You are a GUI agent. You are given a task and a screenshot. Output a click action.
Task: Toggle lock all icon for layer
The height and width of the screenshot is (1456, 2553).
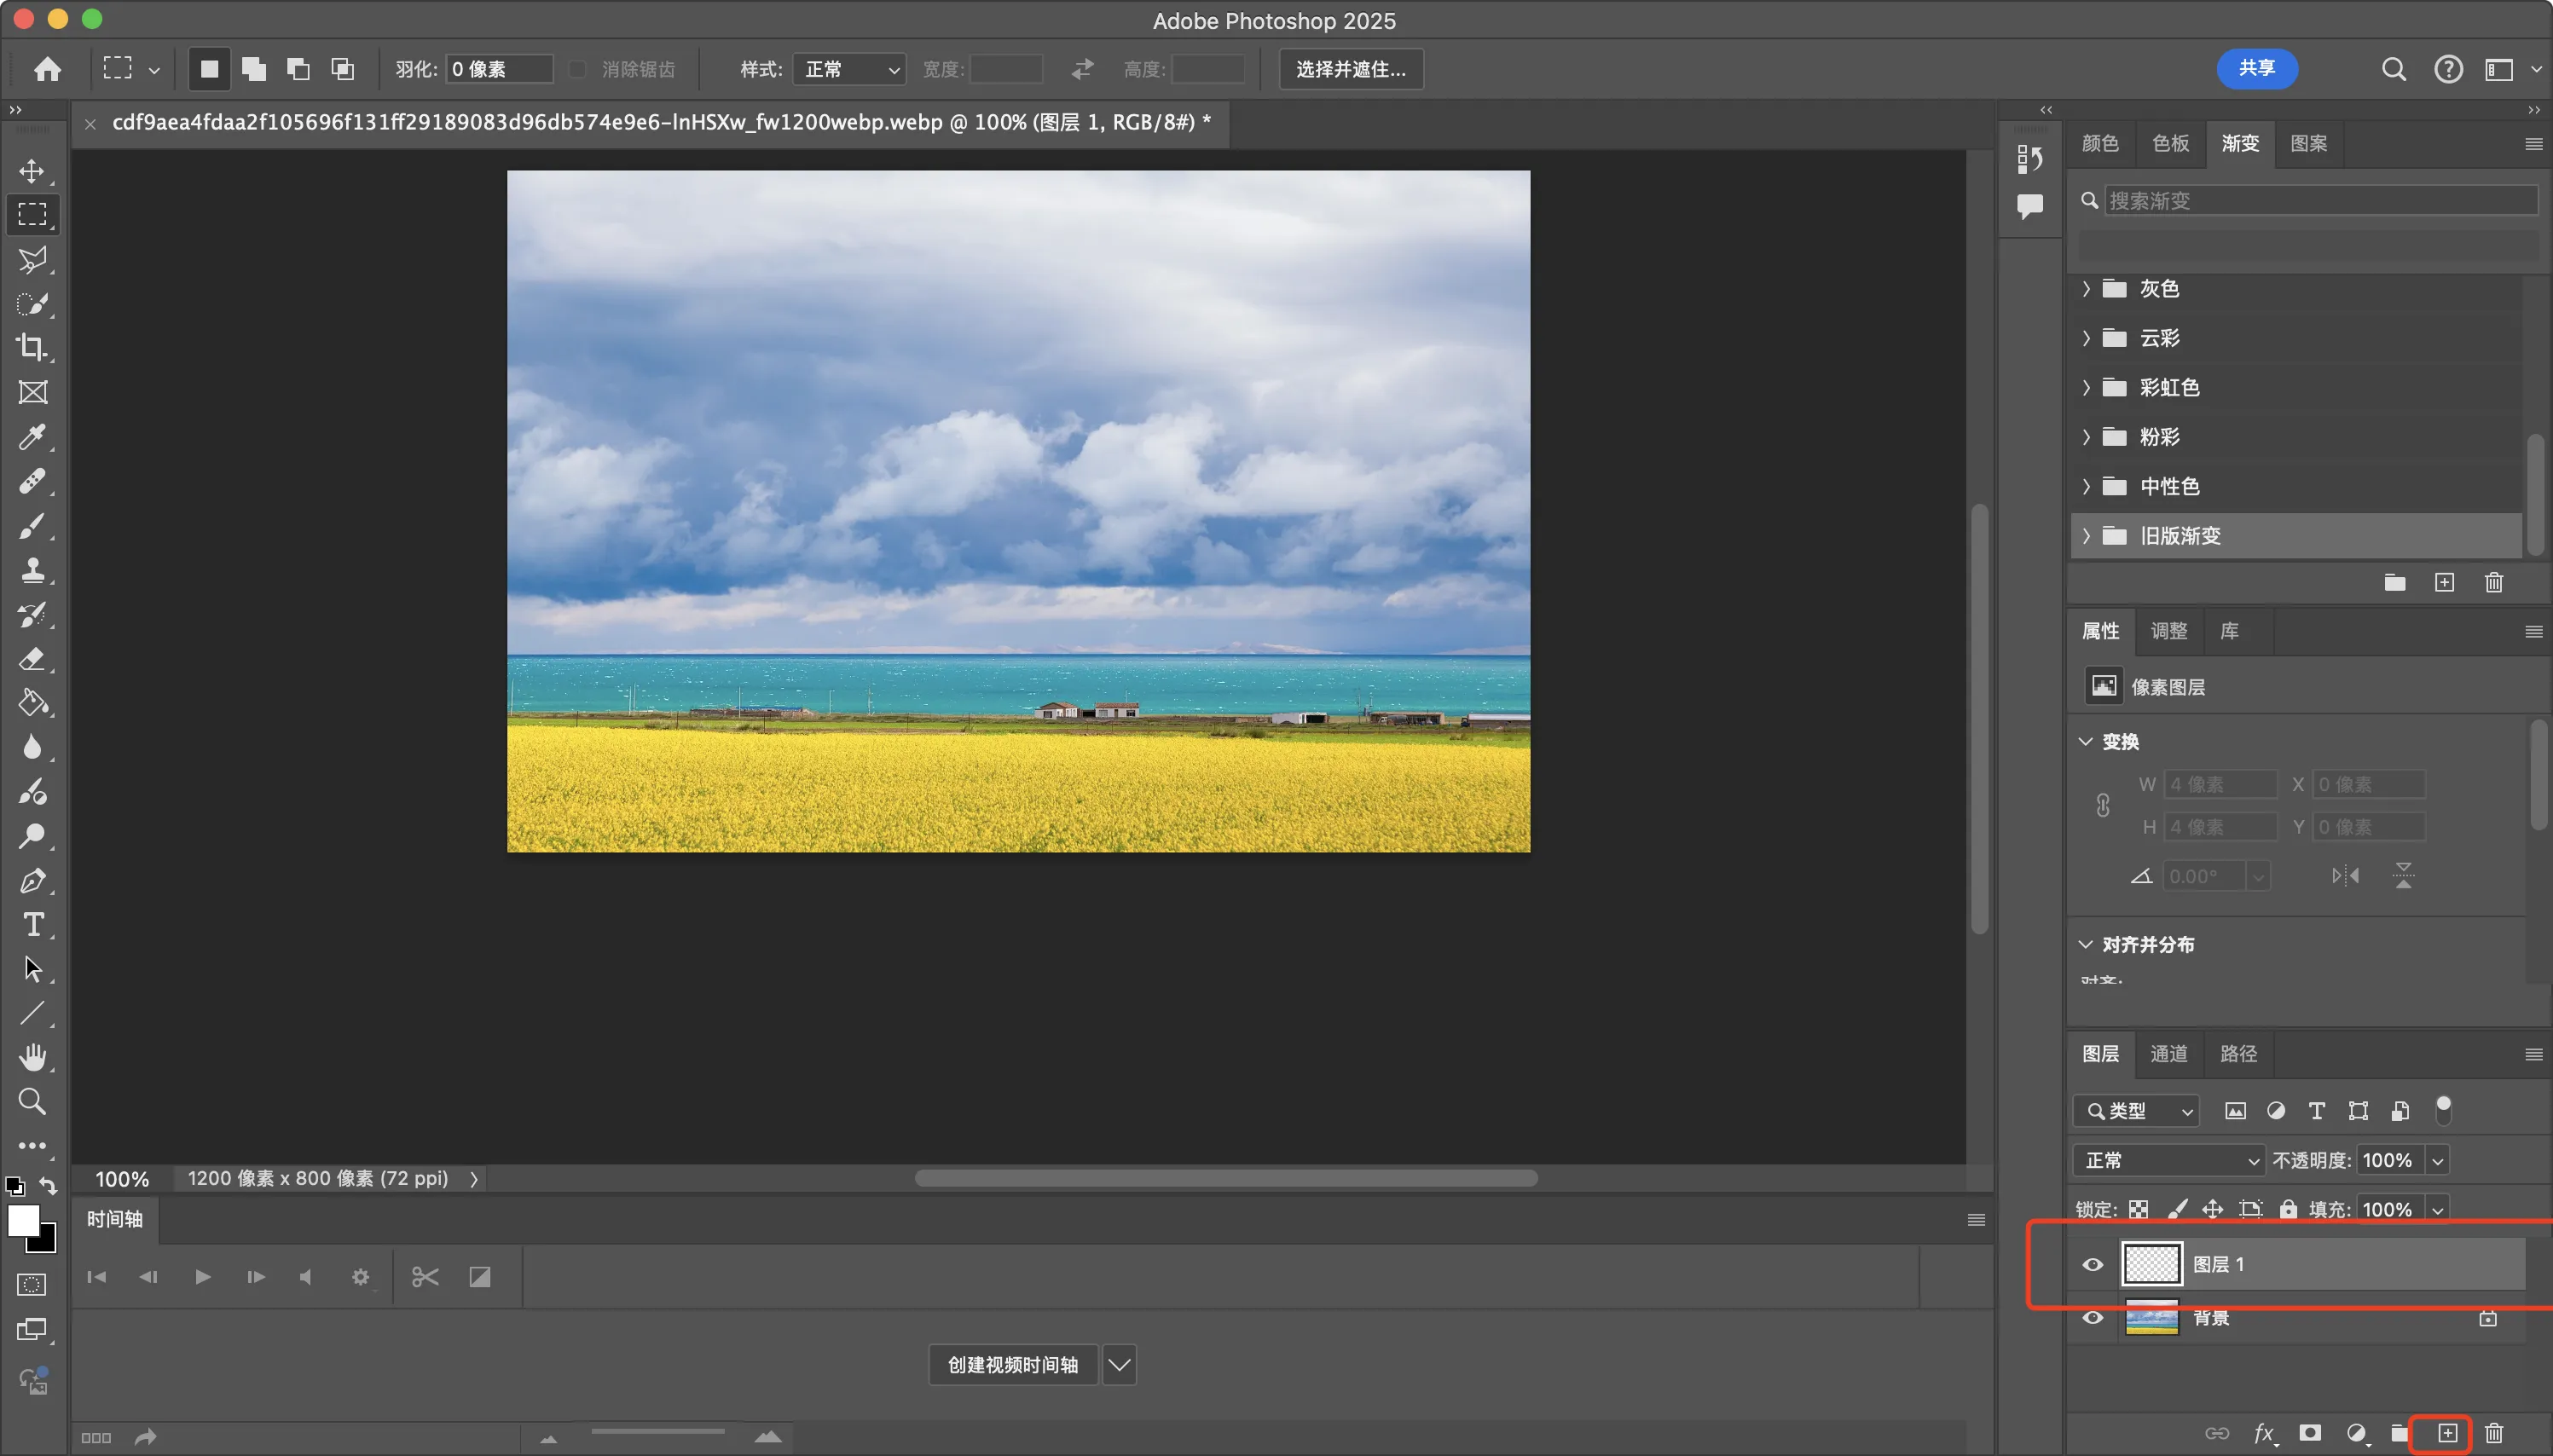coord(2288,1209)
